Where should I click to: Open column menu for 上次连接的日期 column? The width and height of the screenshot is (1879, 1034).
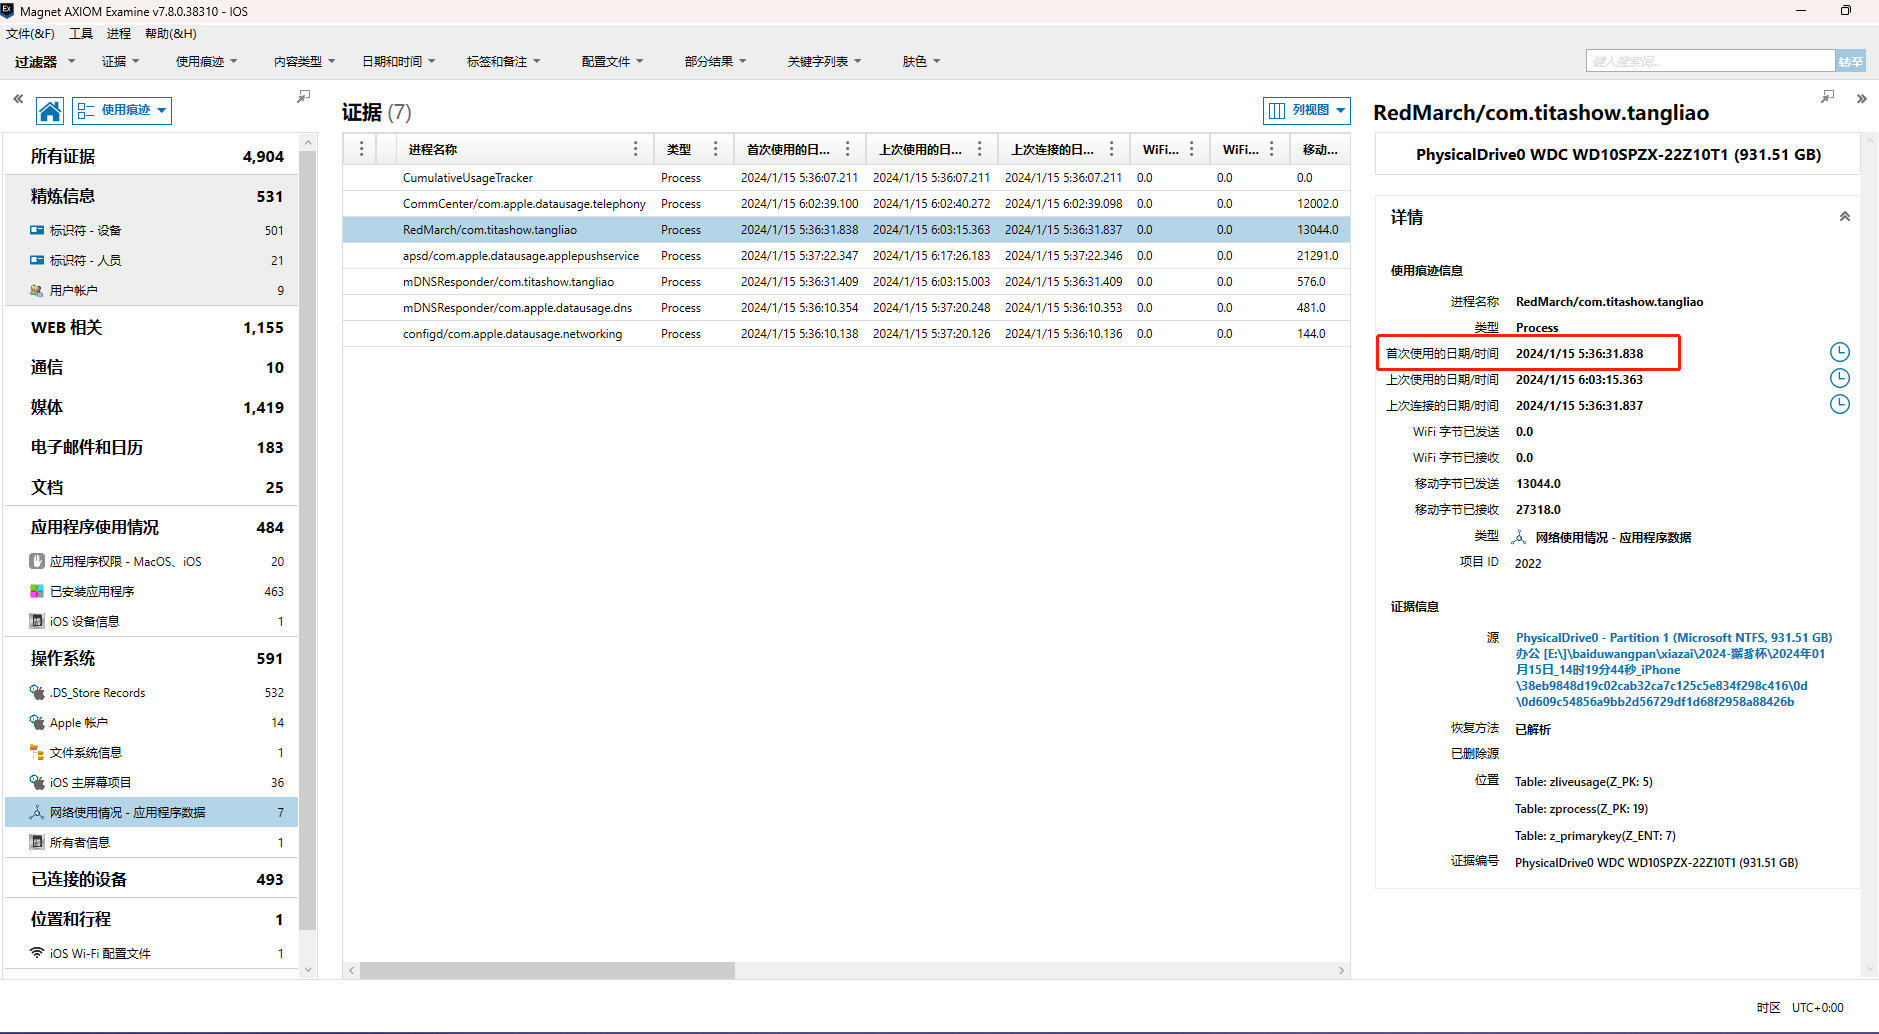pyautogui.click(x=1111, y=149)
